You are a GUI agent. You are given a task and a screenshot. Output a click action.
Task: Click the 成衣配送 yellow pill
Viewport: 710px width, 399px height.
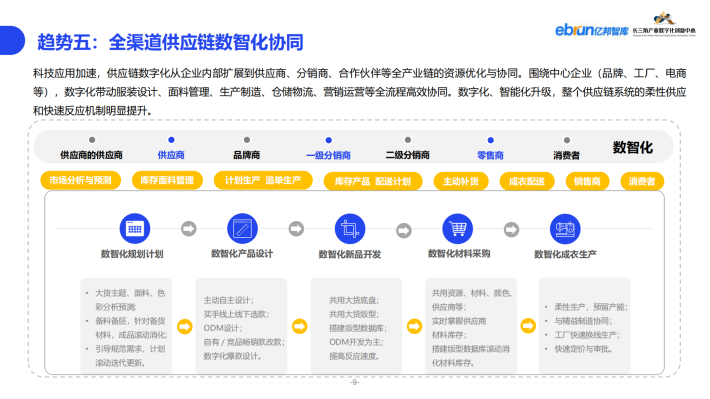pos(527,181)
